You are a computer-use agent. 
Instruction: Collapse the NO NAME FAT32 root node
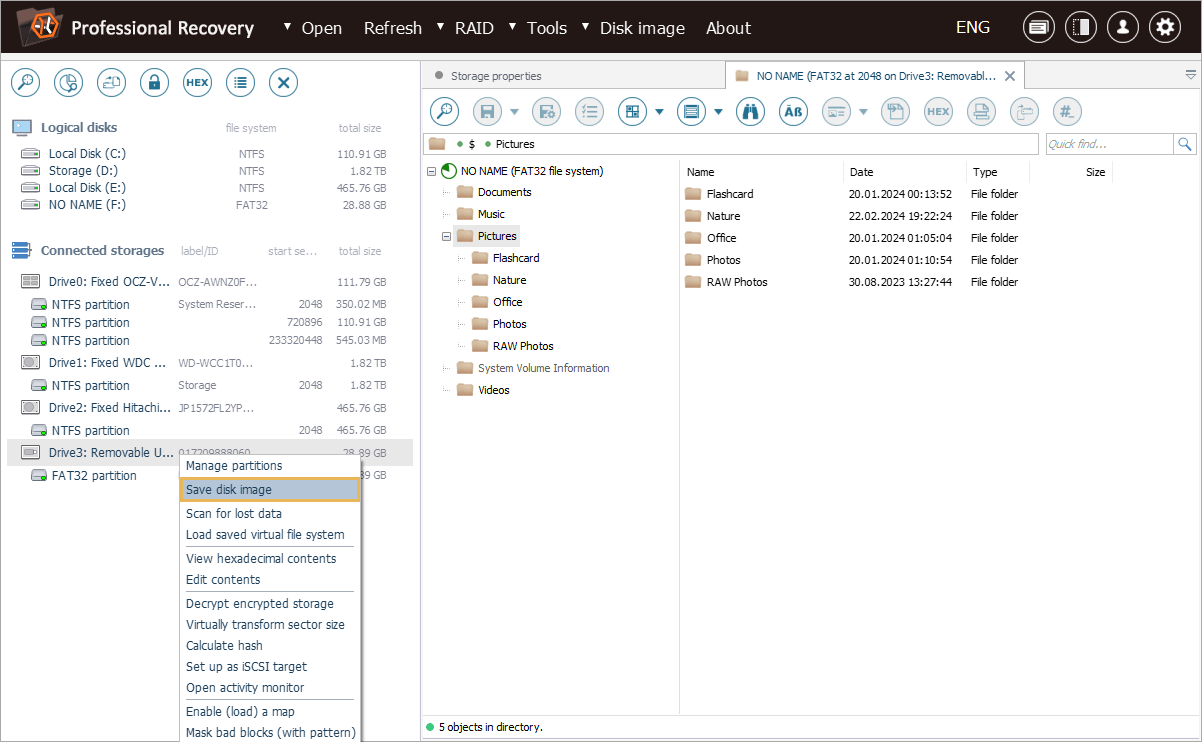(431, 171)
